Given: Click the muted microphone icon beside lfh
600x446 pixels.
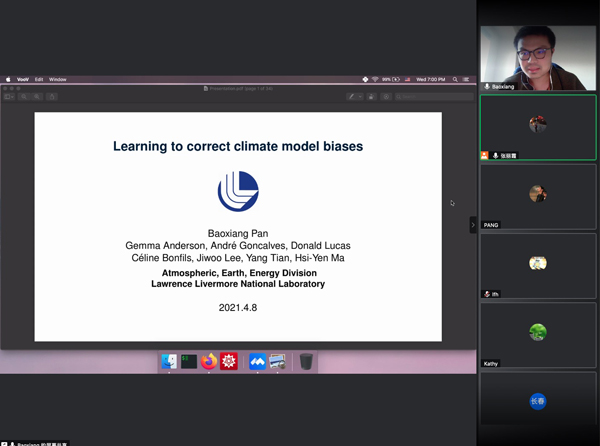Looking at the screenshot, I should point(487,294).
